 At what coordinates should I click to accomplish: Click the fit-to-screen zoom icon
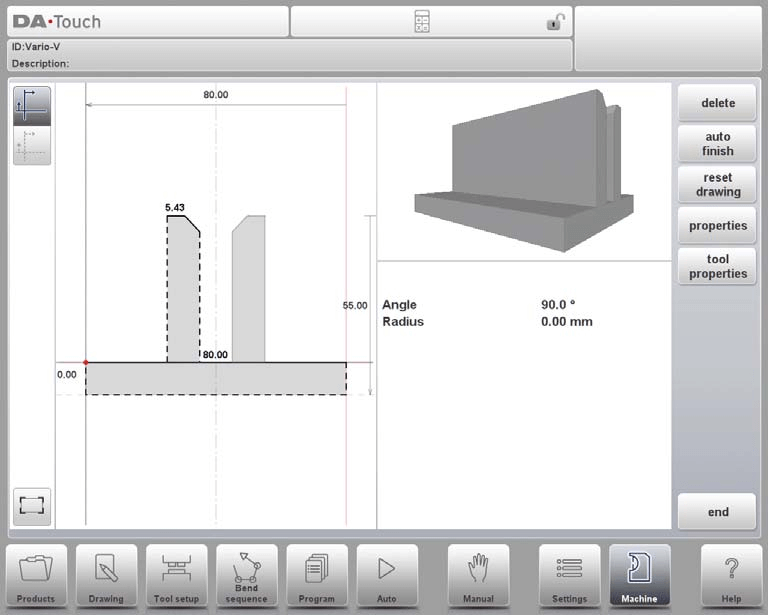pos(32,506)
